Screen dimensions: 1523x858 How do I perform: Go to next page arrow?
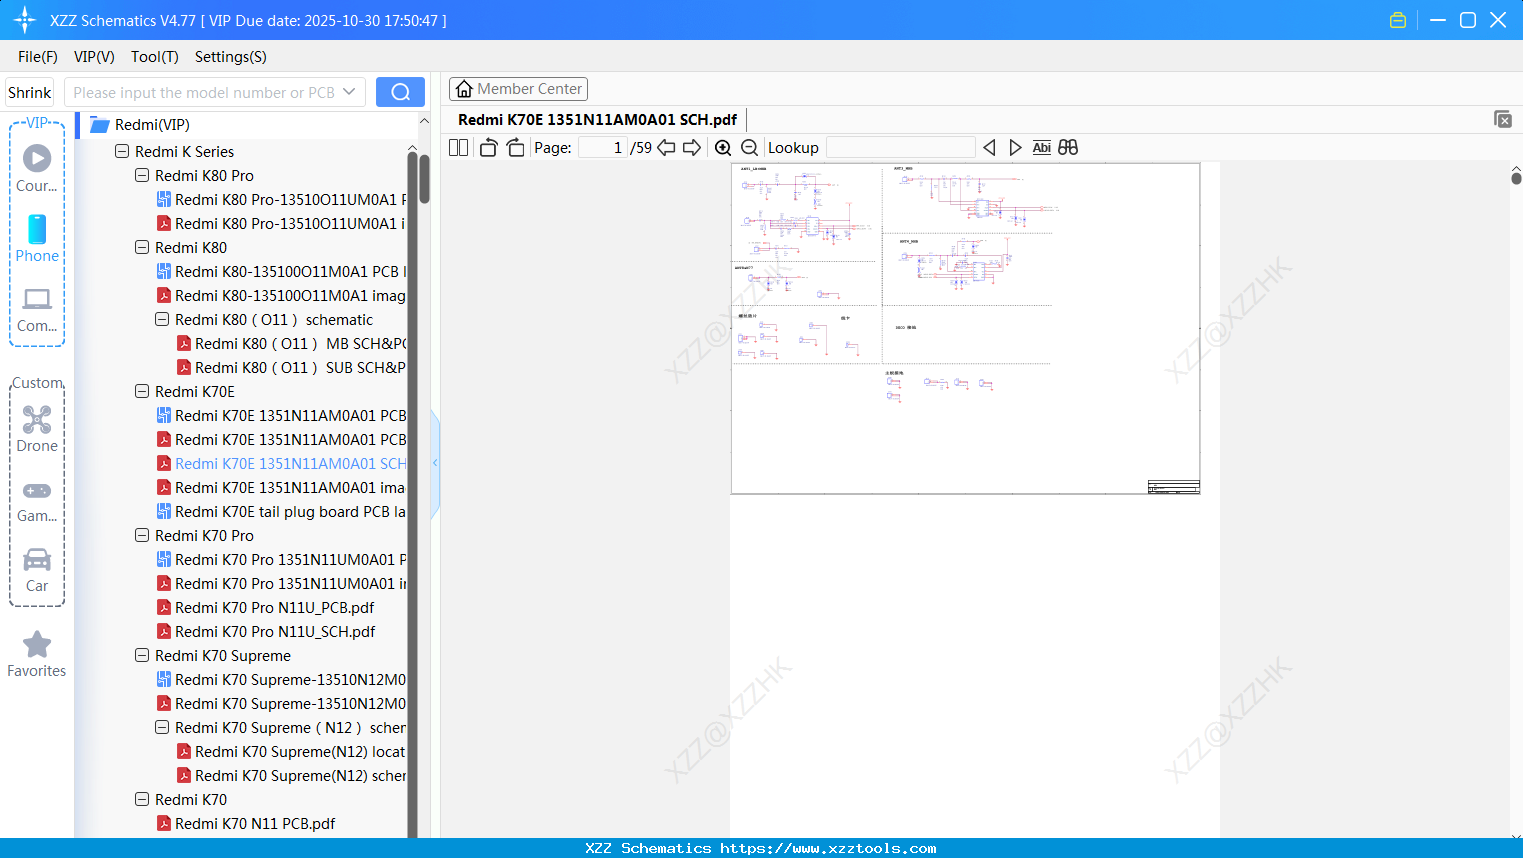(x=692, y=147)
